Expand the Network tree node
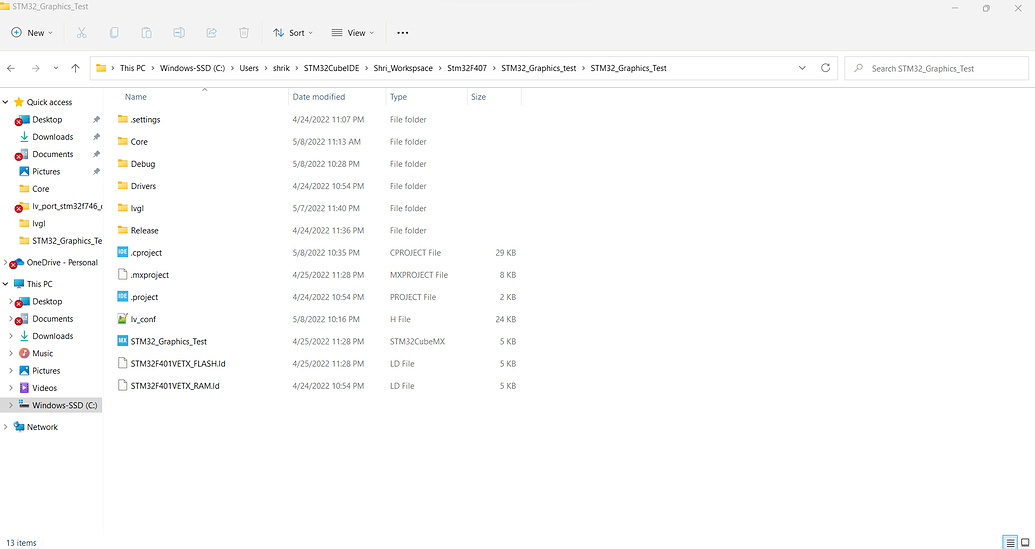This screenshot has width=1035, height=549. pyautogui.click(x=6, y=427)
